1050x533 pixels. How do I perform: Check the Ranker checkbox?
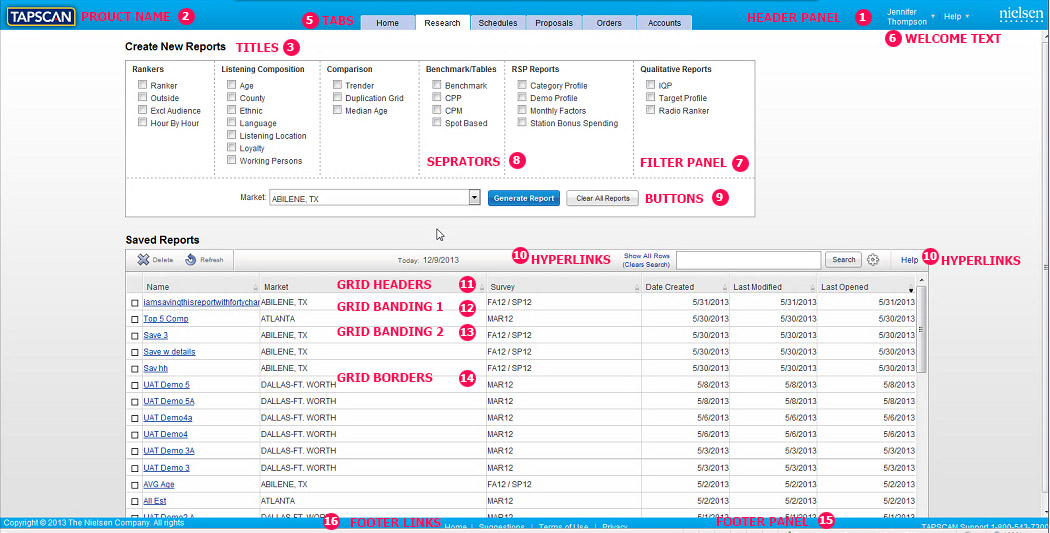click(143, 85)
